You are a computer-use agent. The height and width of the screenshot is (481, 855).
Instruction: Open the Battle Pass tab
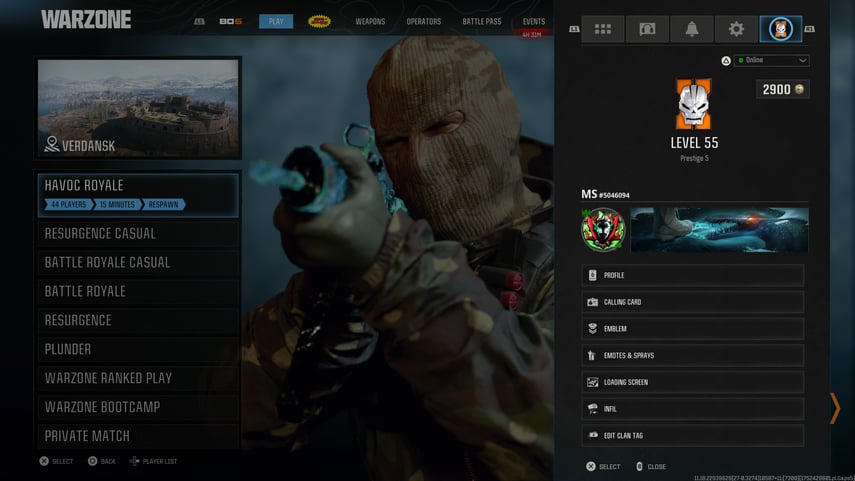[481, 21]
